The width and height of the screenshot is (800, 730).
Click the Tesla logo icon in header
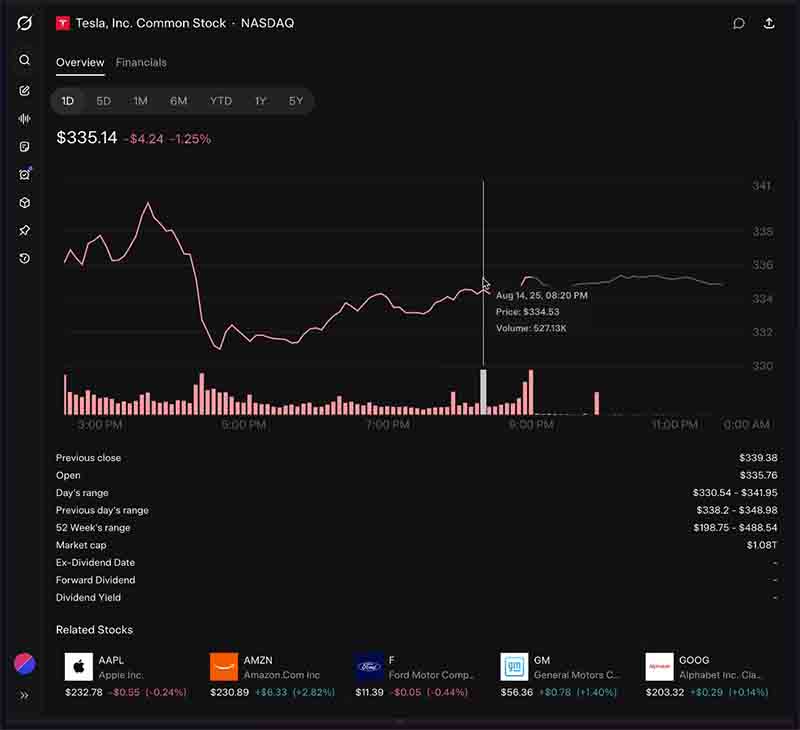pyautogui.click(x=63, y=23)
